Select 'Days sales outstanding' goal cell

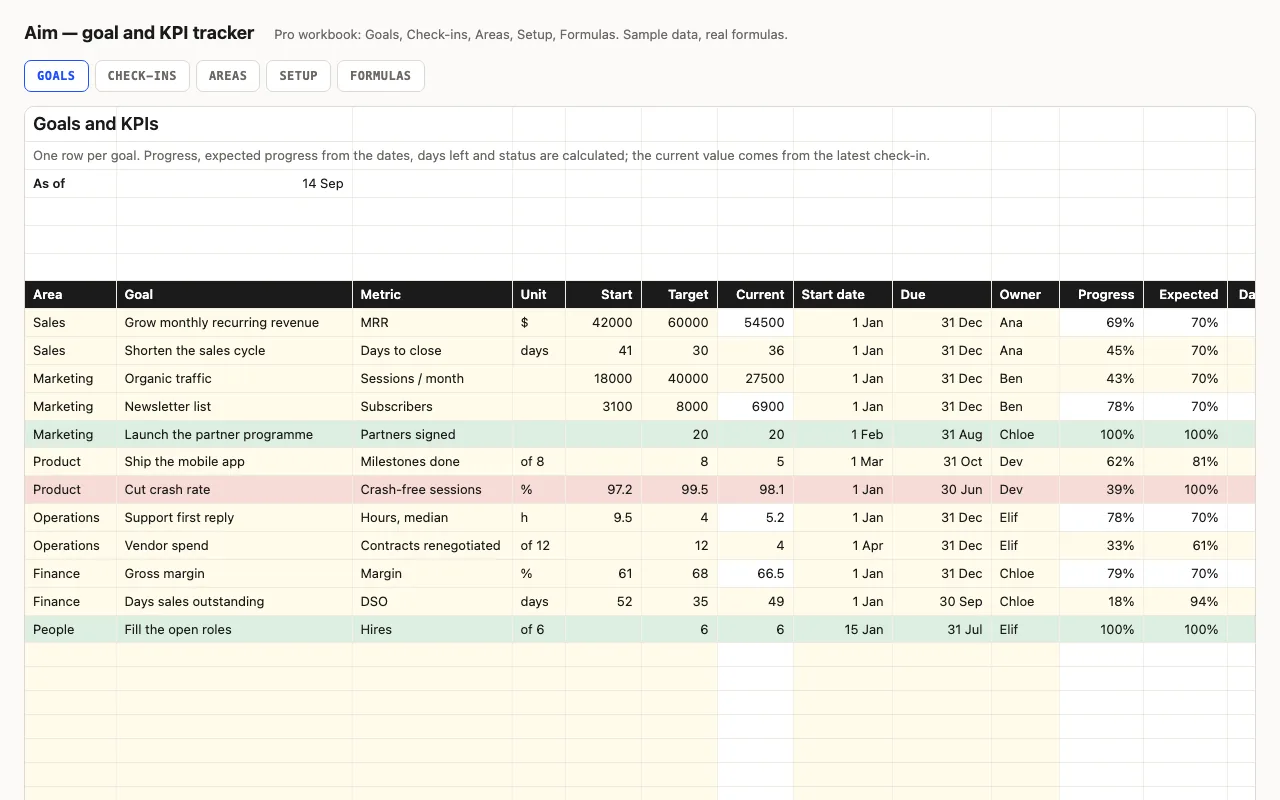(x=235, y=602)
